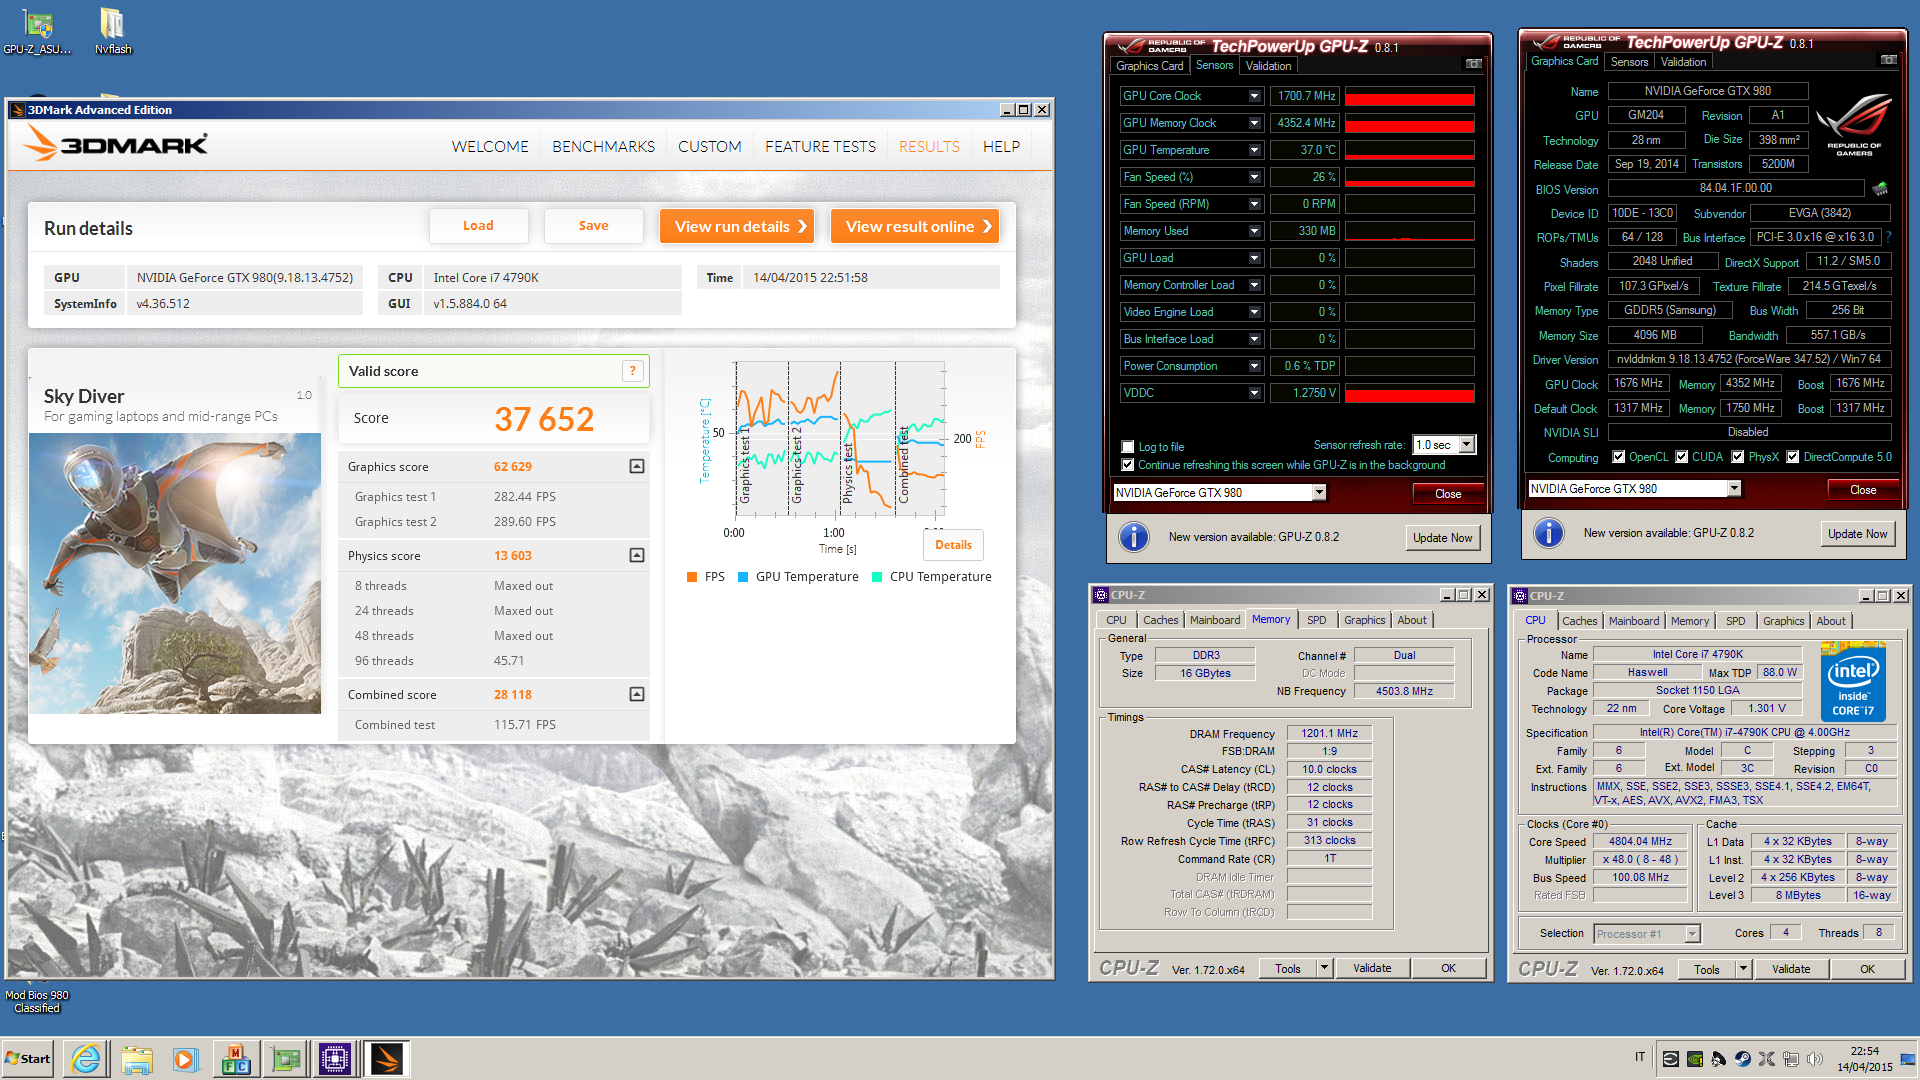
Task: Click BIOS save chip icon in GPU-Z
Action: (x=1880, y=188)
